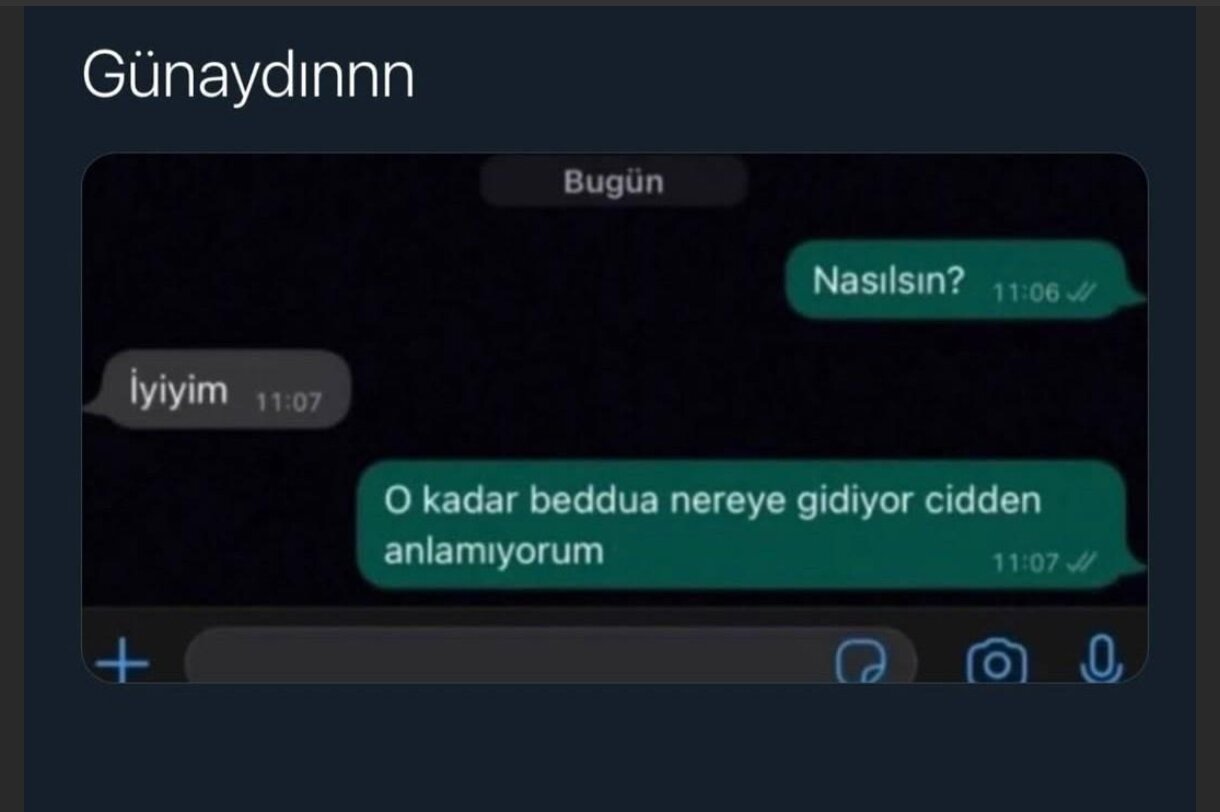This screenshot has width=1220, height=812.
Task: Click the 11:07 timestamp on İyiyim message
Action: 288,402
